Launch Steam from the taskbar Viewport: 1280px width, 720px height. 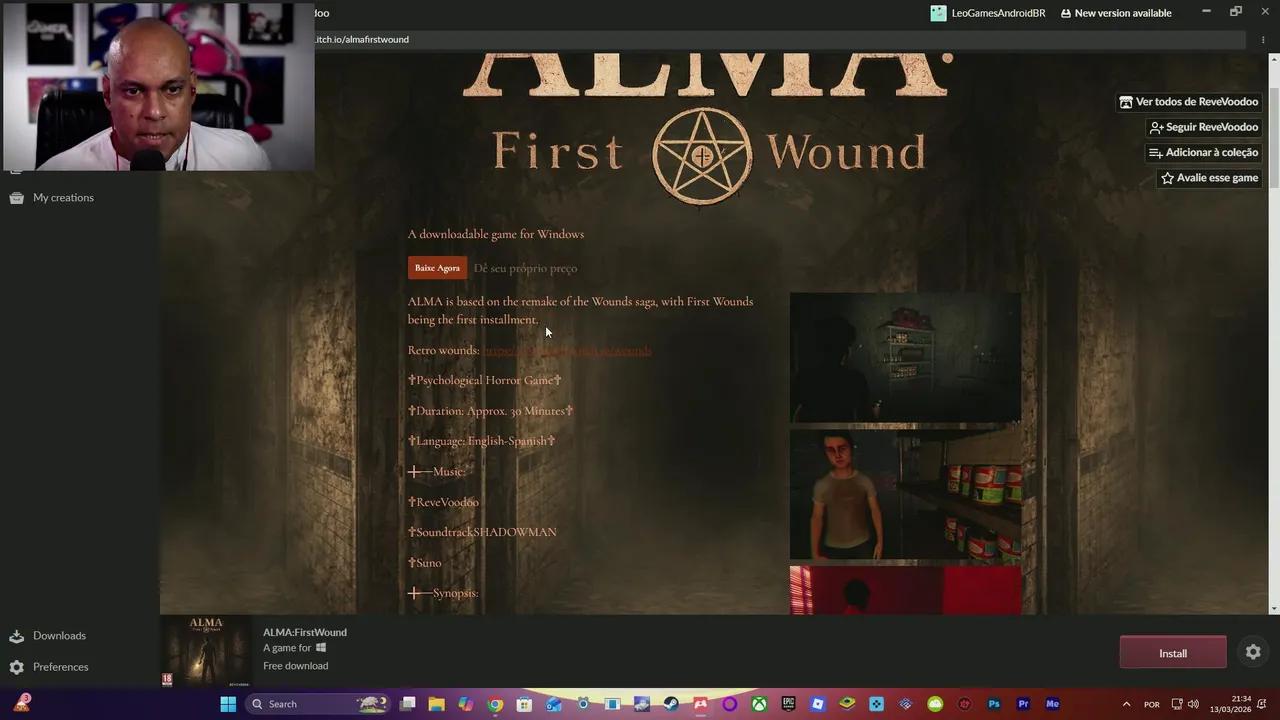coord(671,704)
